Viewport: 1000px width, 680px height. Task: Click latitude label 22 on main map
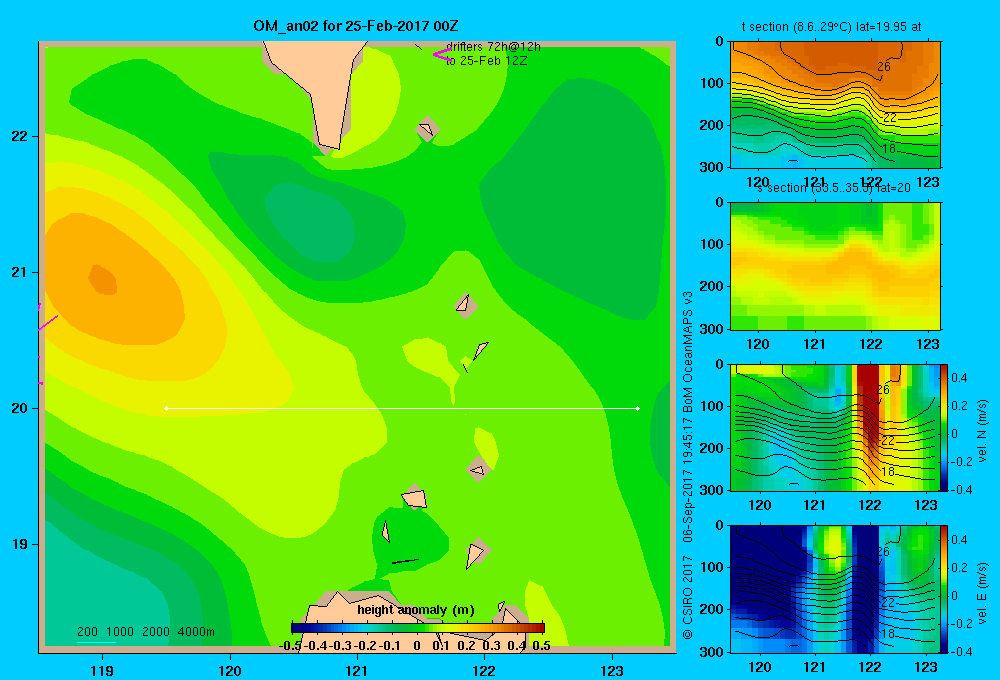(x=20, y=137)
